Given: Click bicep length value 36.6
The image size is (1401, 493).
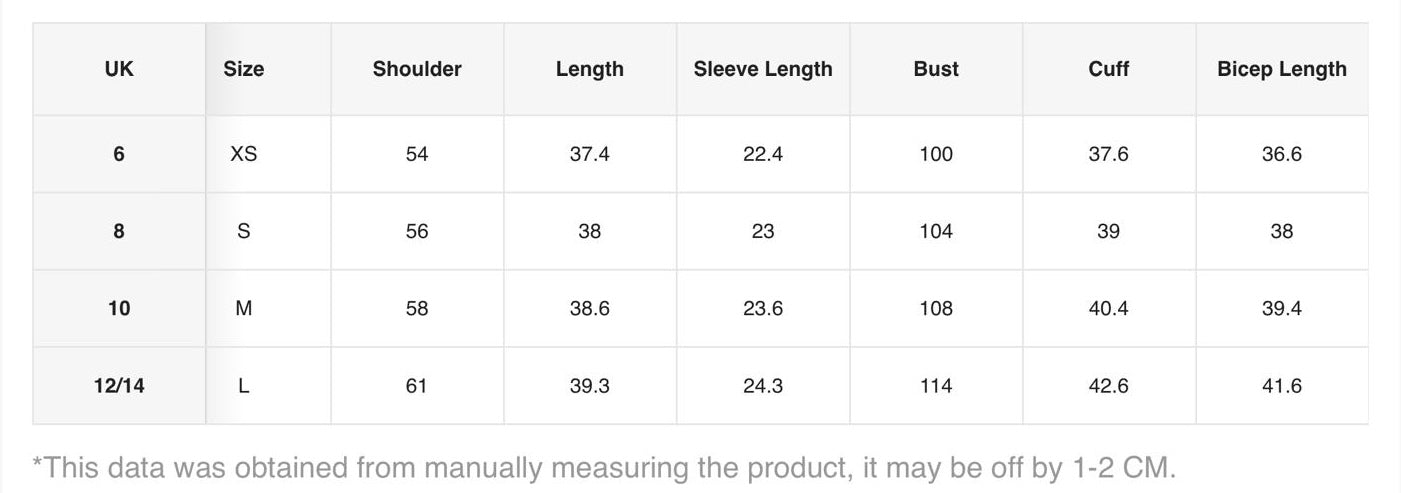Looking at the screenshot, I should coord(1282,154).
